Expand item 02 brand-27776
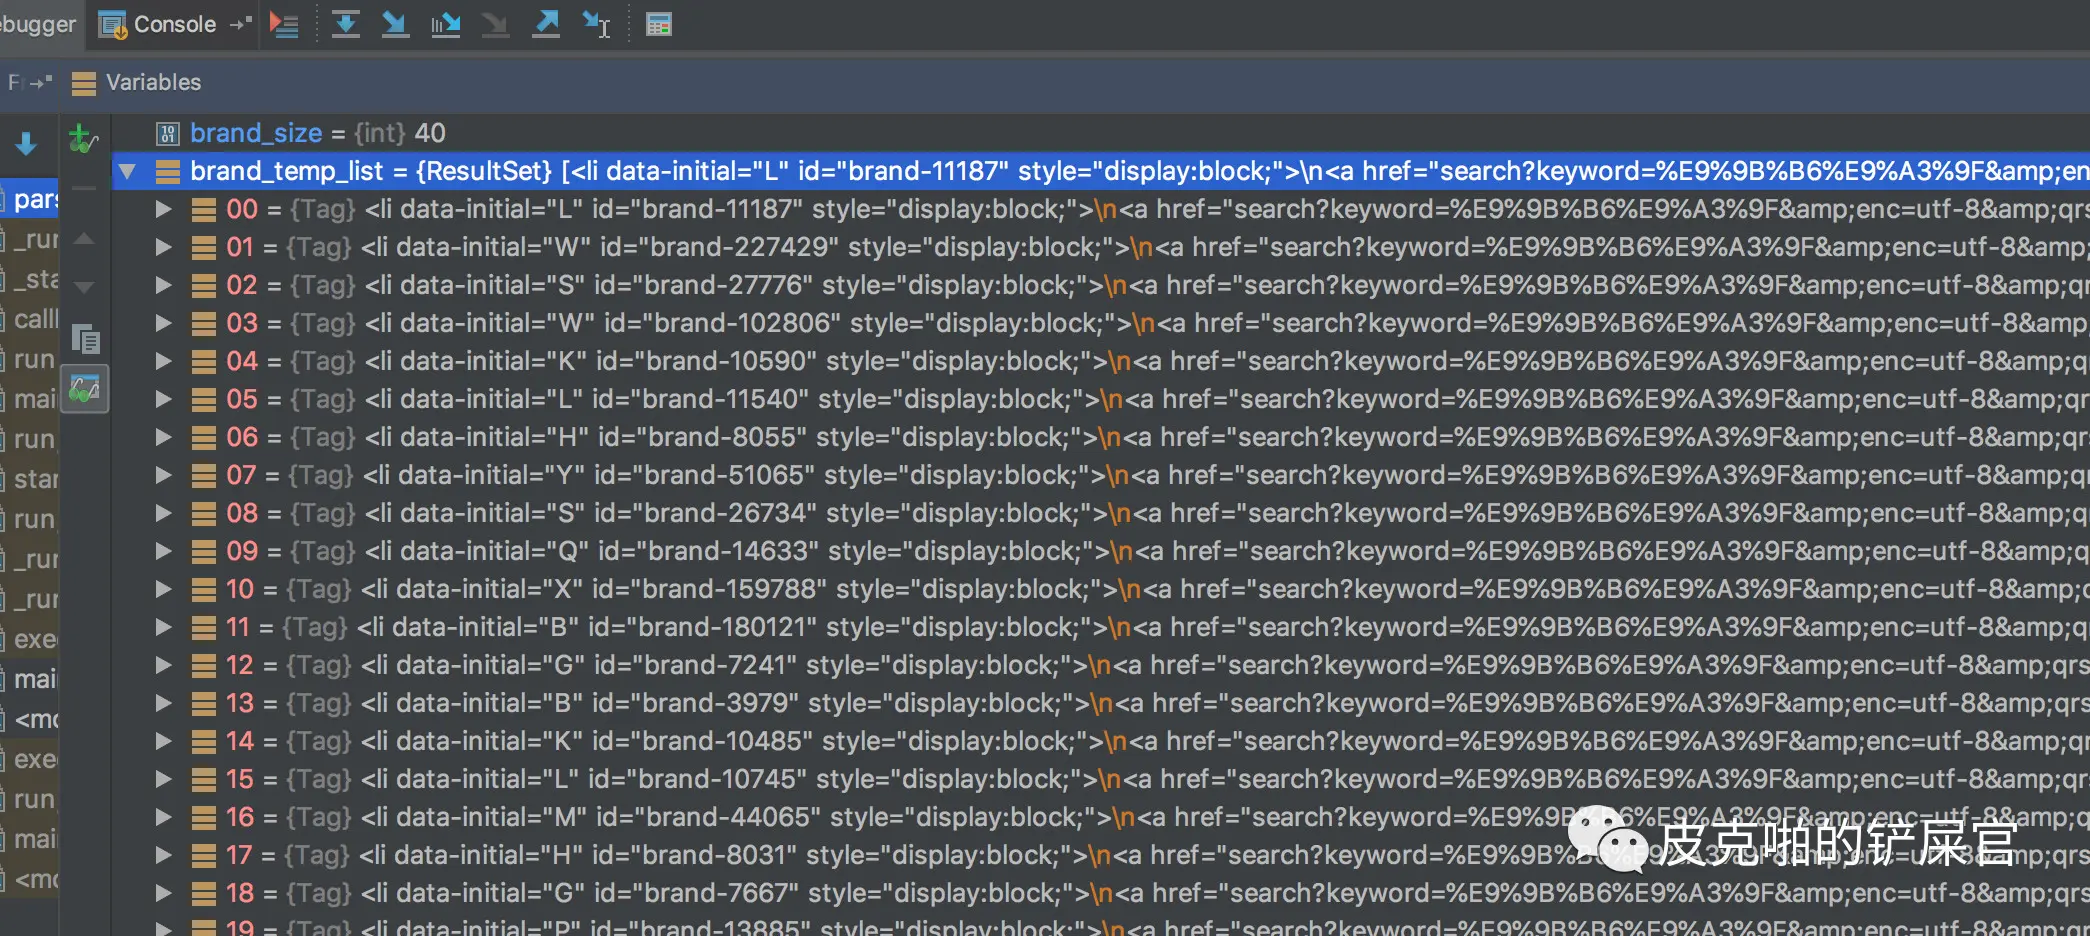The height and width of the screenshot is (936, 2090). [x=163, y=285]
